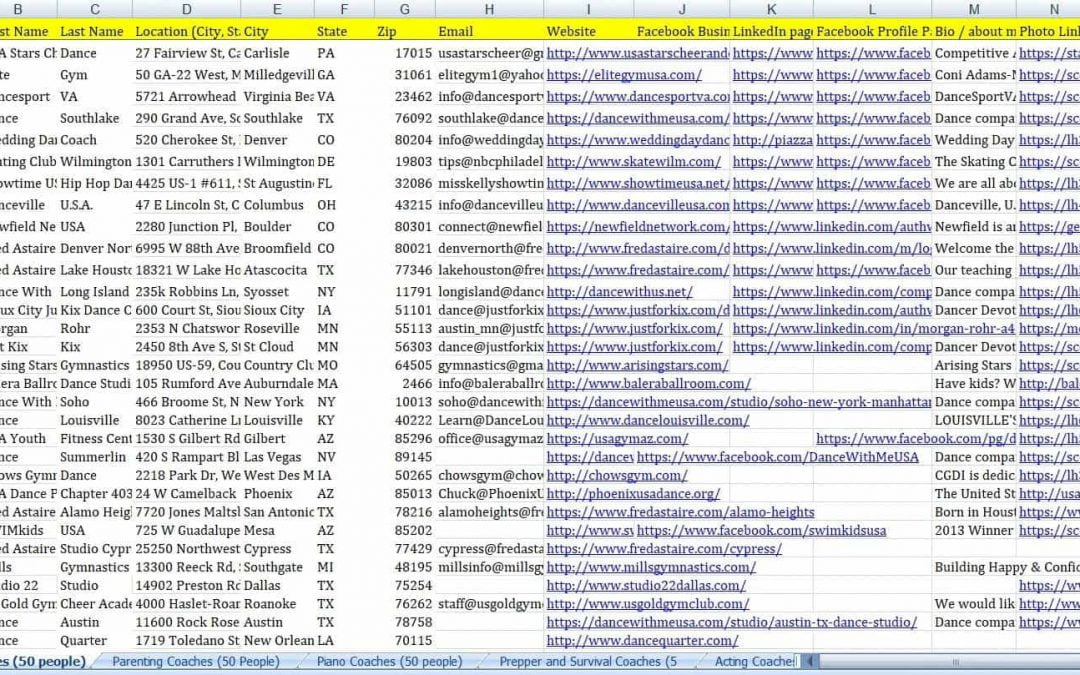Open the usgoldgymclub.com link
This screenshot has width=1080, height=675.
[647, 603]
